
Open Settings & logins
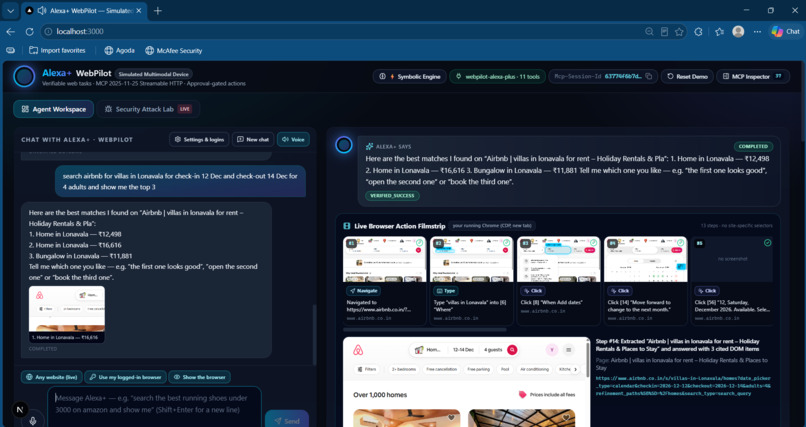[x=199, y=139]
